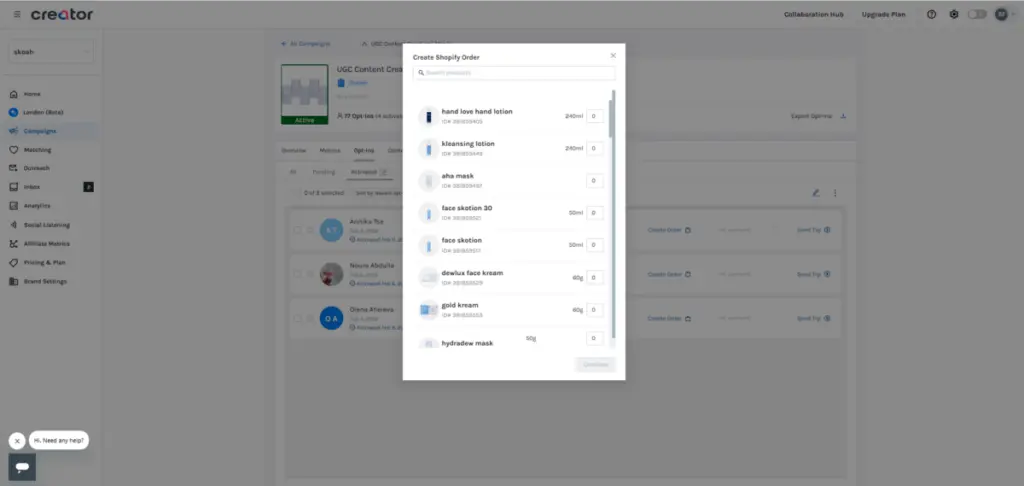Click the Collaboration Hub link

[813, 15]
